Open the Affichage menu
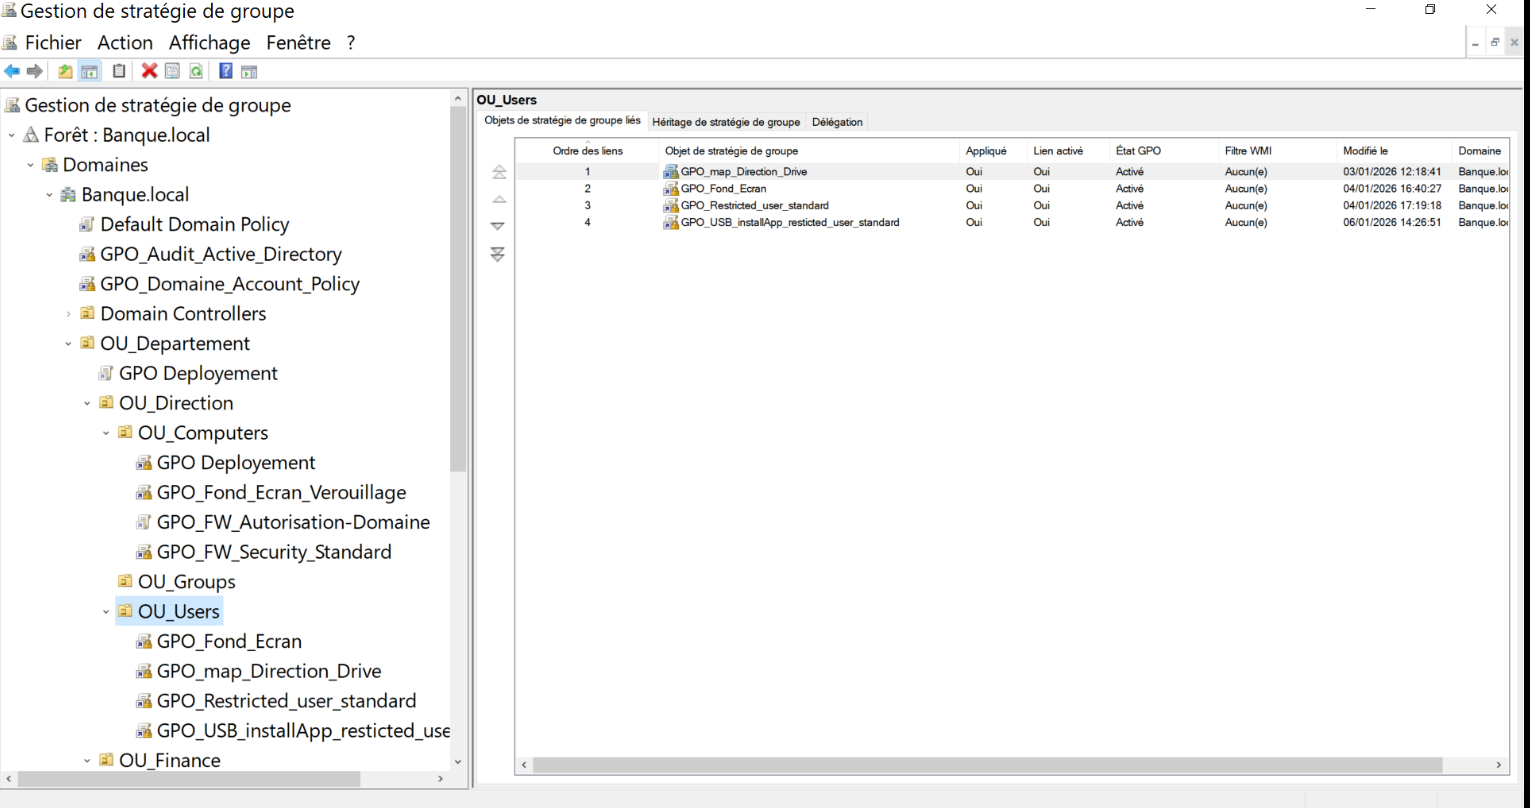Image resolution: width=1530 pixels, height=808 pixels. pyautogui.click(x=210, y=43)
